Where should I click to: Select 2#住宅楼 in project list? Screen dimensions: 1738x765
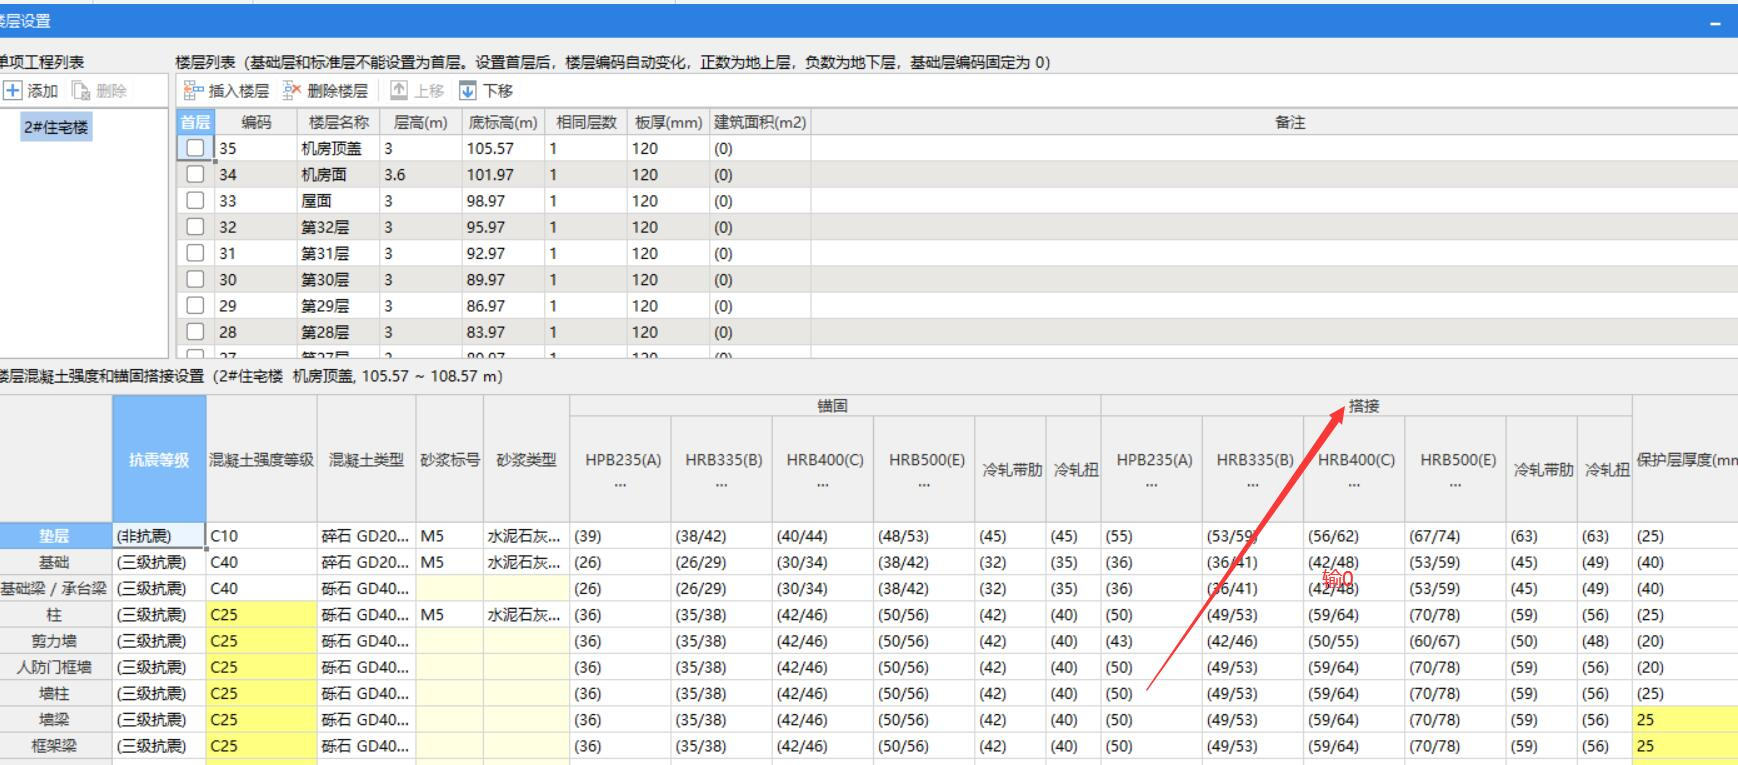(x=56, y=127)
